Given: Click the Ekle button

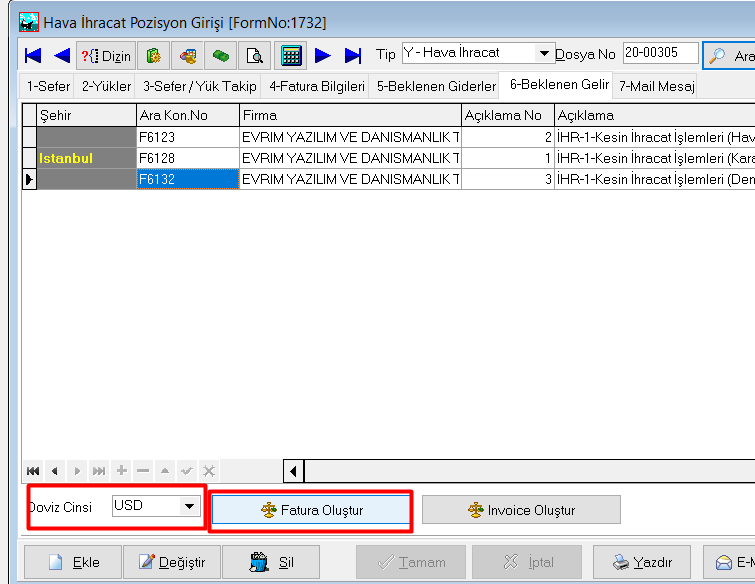Looking at the screenshot, I should [73, 562].
